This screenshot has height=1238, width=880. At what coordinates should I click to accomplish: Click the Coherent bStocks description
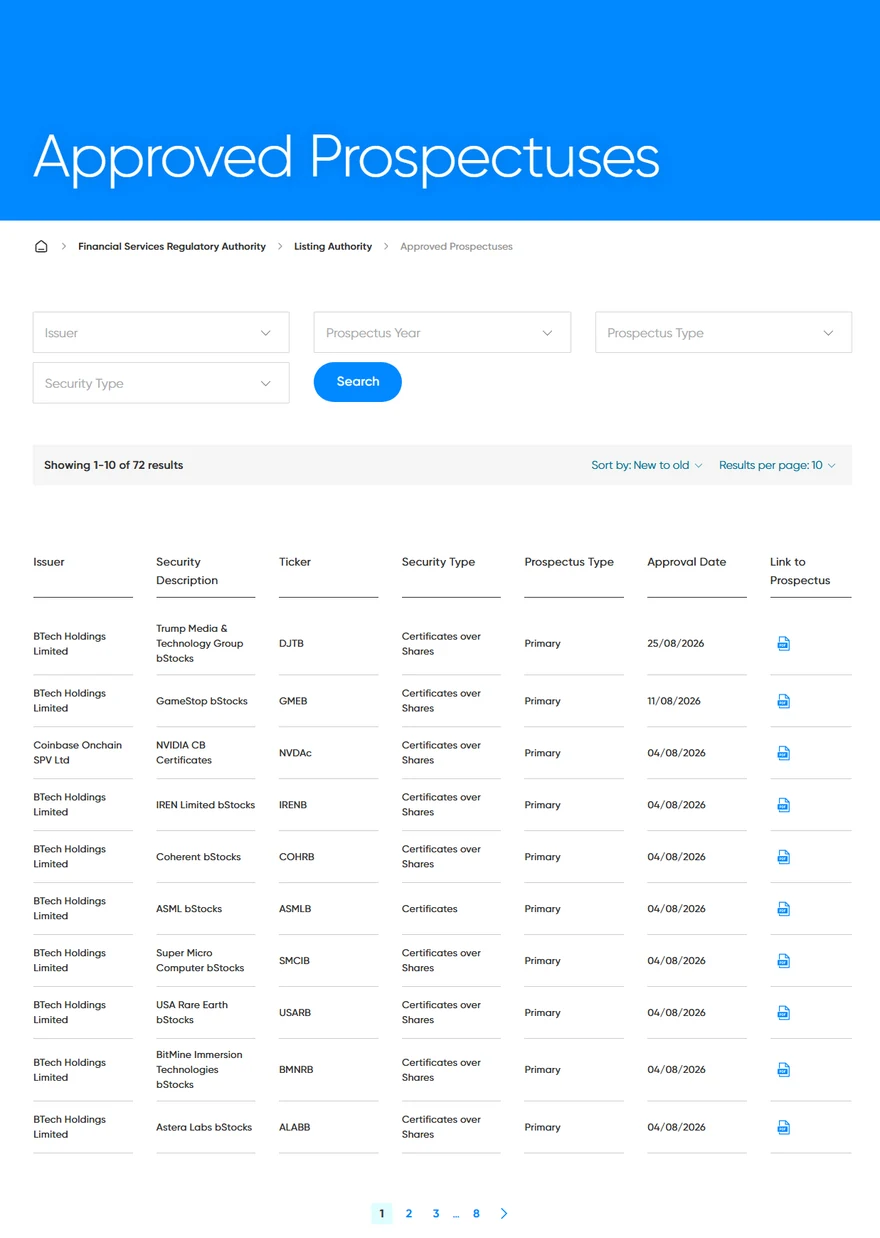[x=198, y=857]
